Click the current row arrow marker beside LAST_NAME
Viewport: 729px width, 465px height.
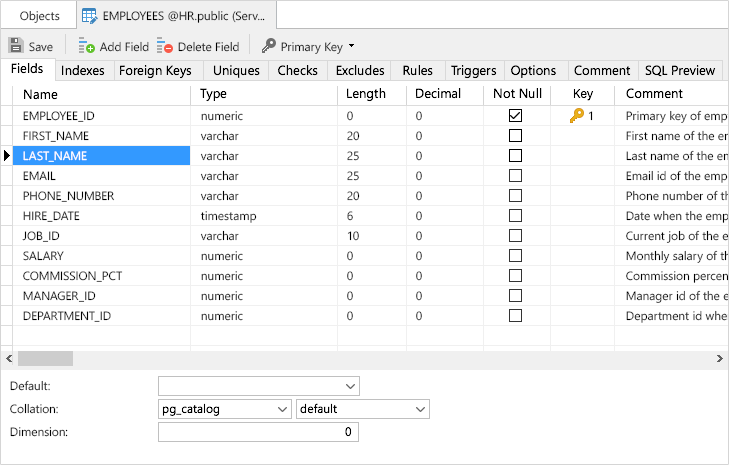(7, 155)
